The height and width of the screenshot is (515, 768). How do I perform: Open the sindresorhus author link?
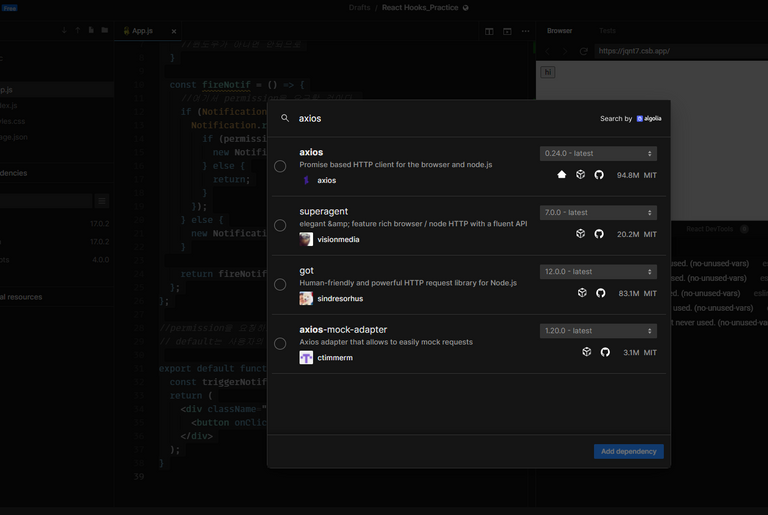coord(340,298)
